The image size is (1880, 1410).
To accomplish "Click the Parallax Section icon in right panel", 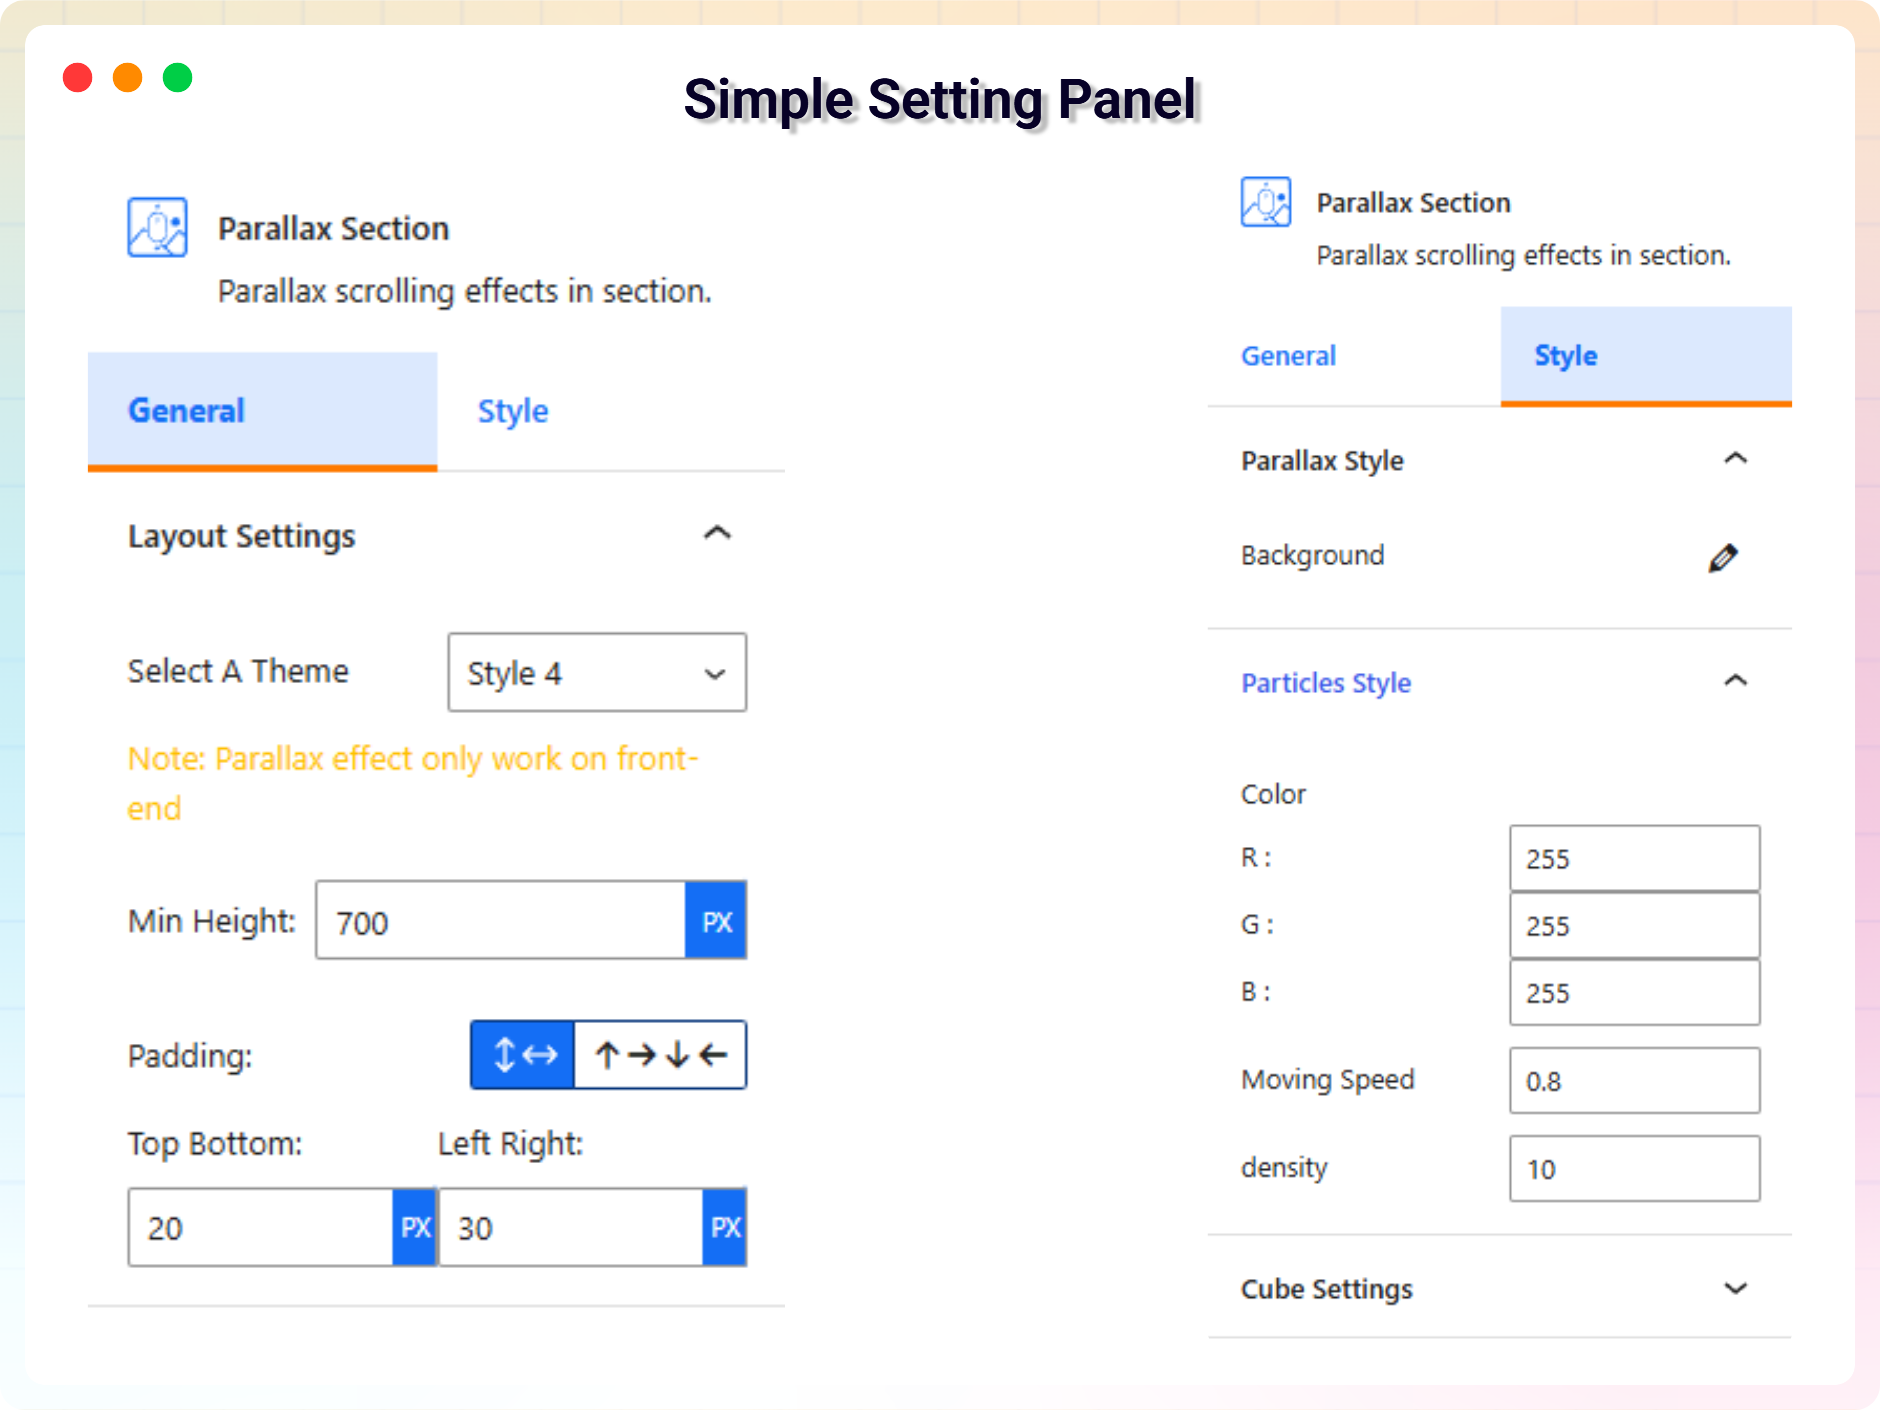I will point(1265,203).
